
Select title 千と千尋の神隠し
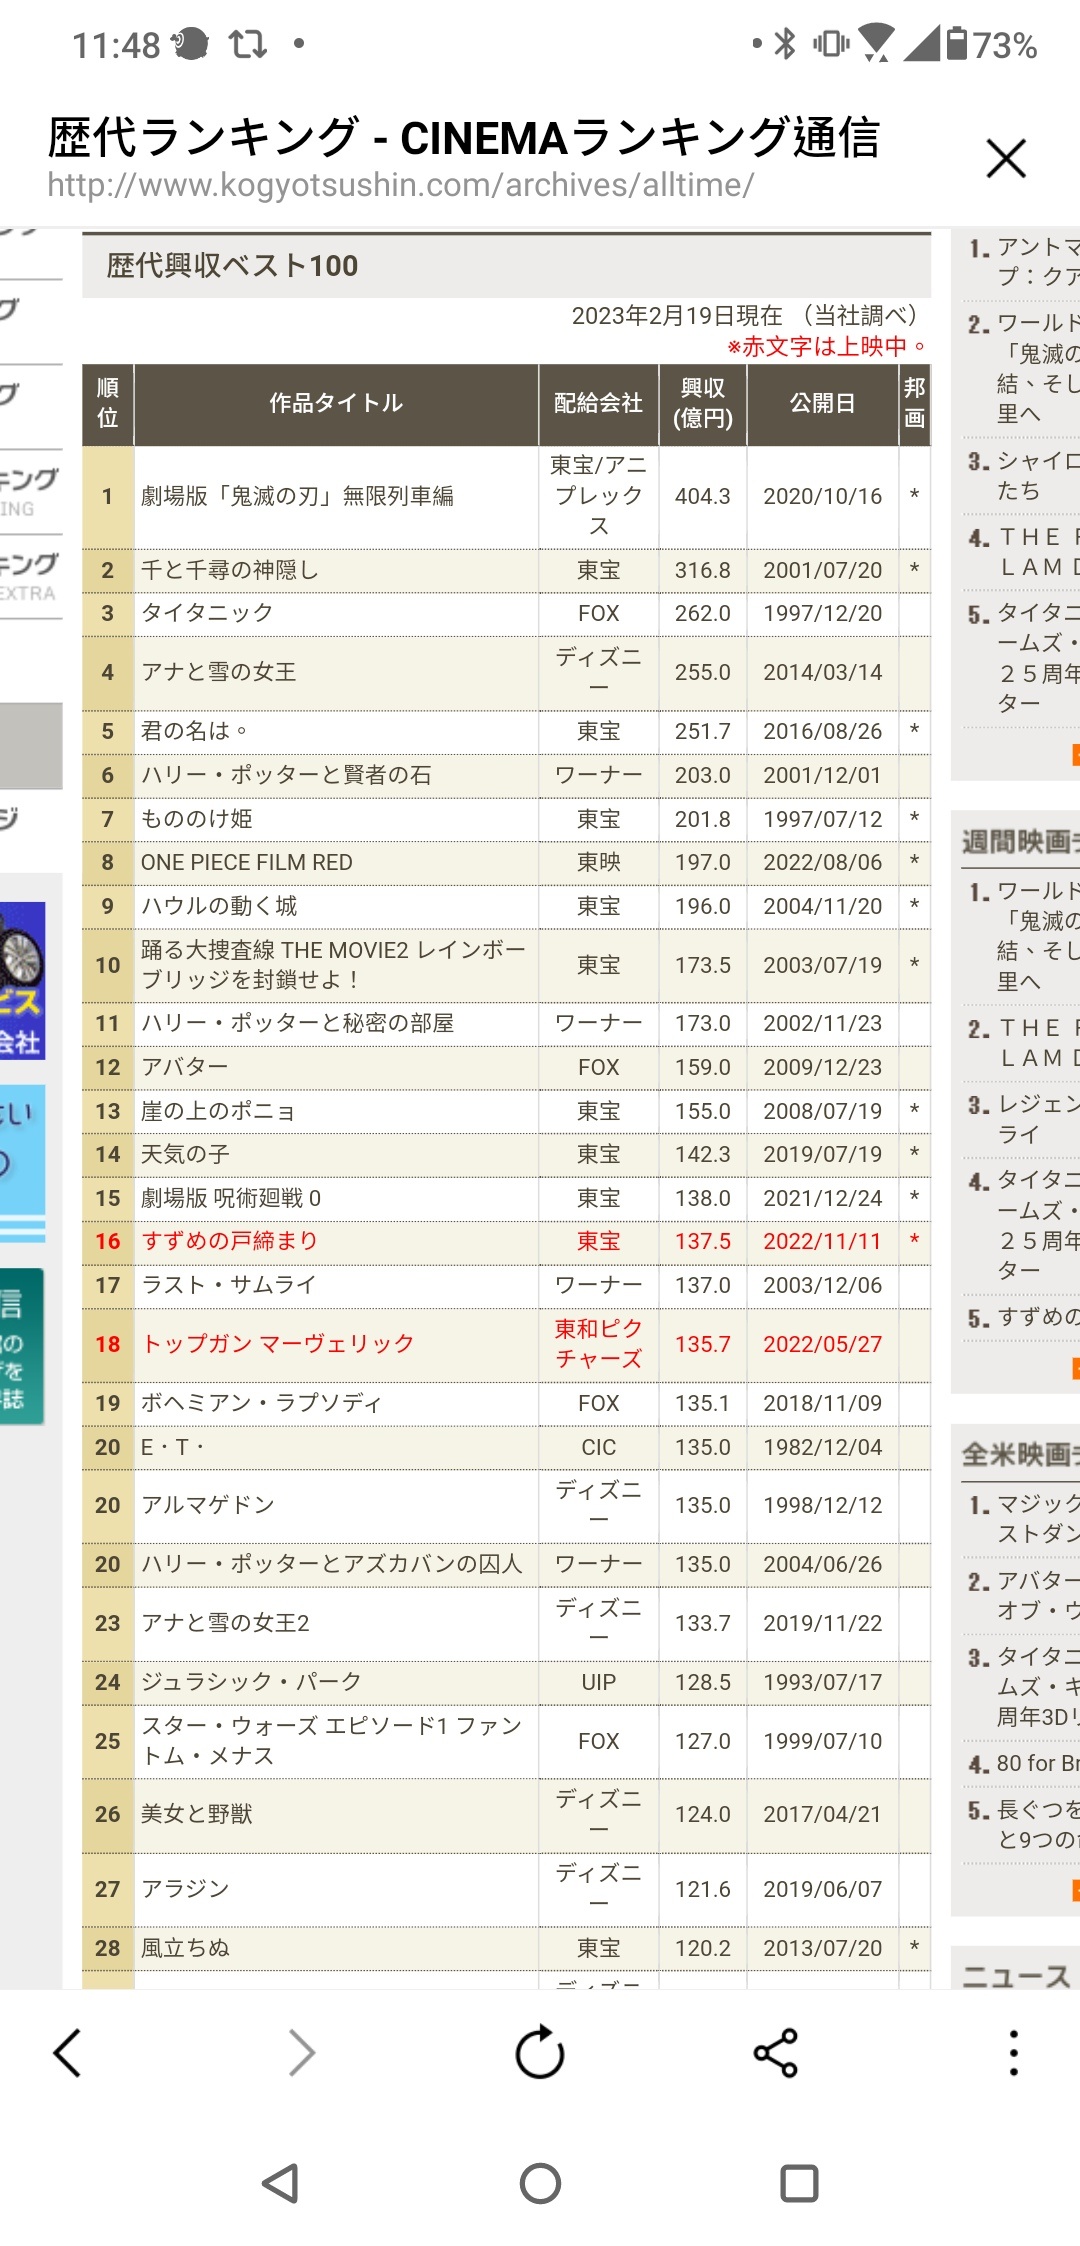point(229,570)
